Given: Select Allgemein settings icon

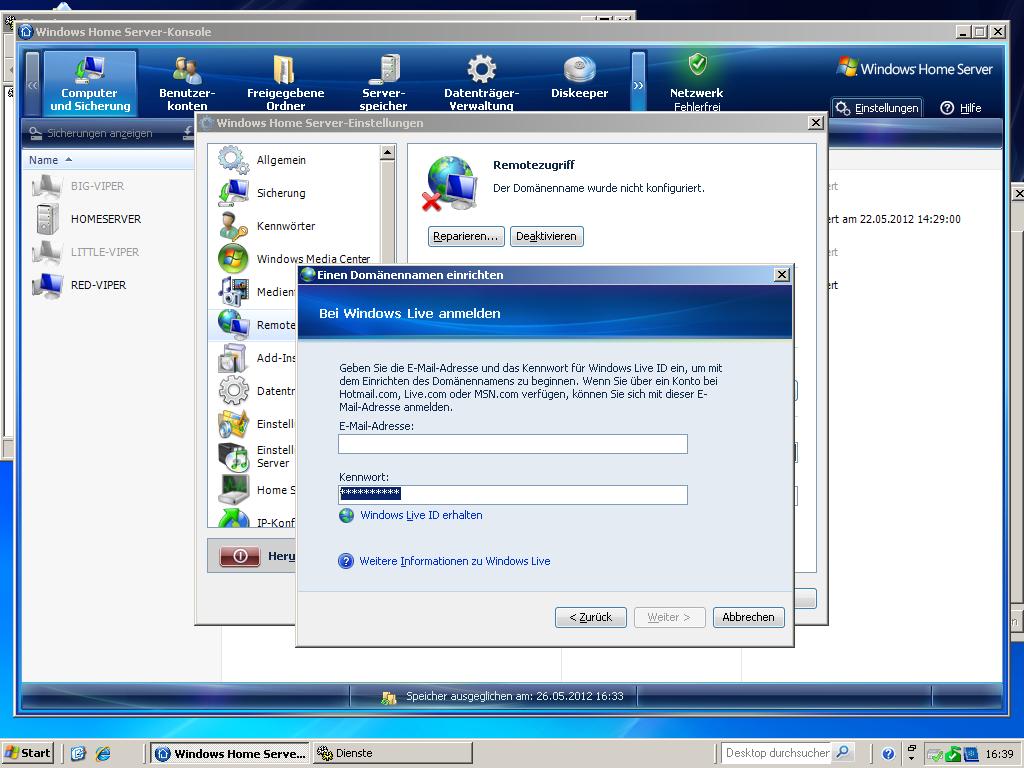Looking at the screenshot, I should (233, 160).
